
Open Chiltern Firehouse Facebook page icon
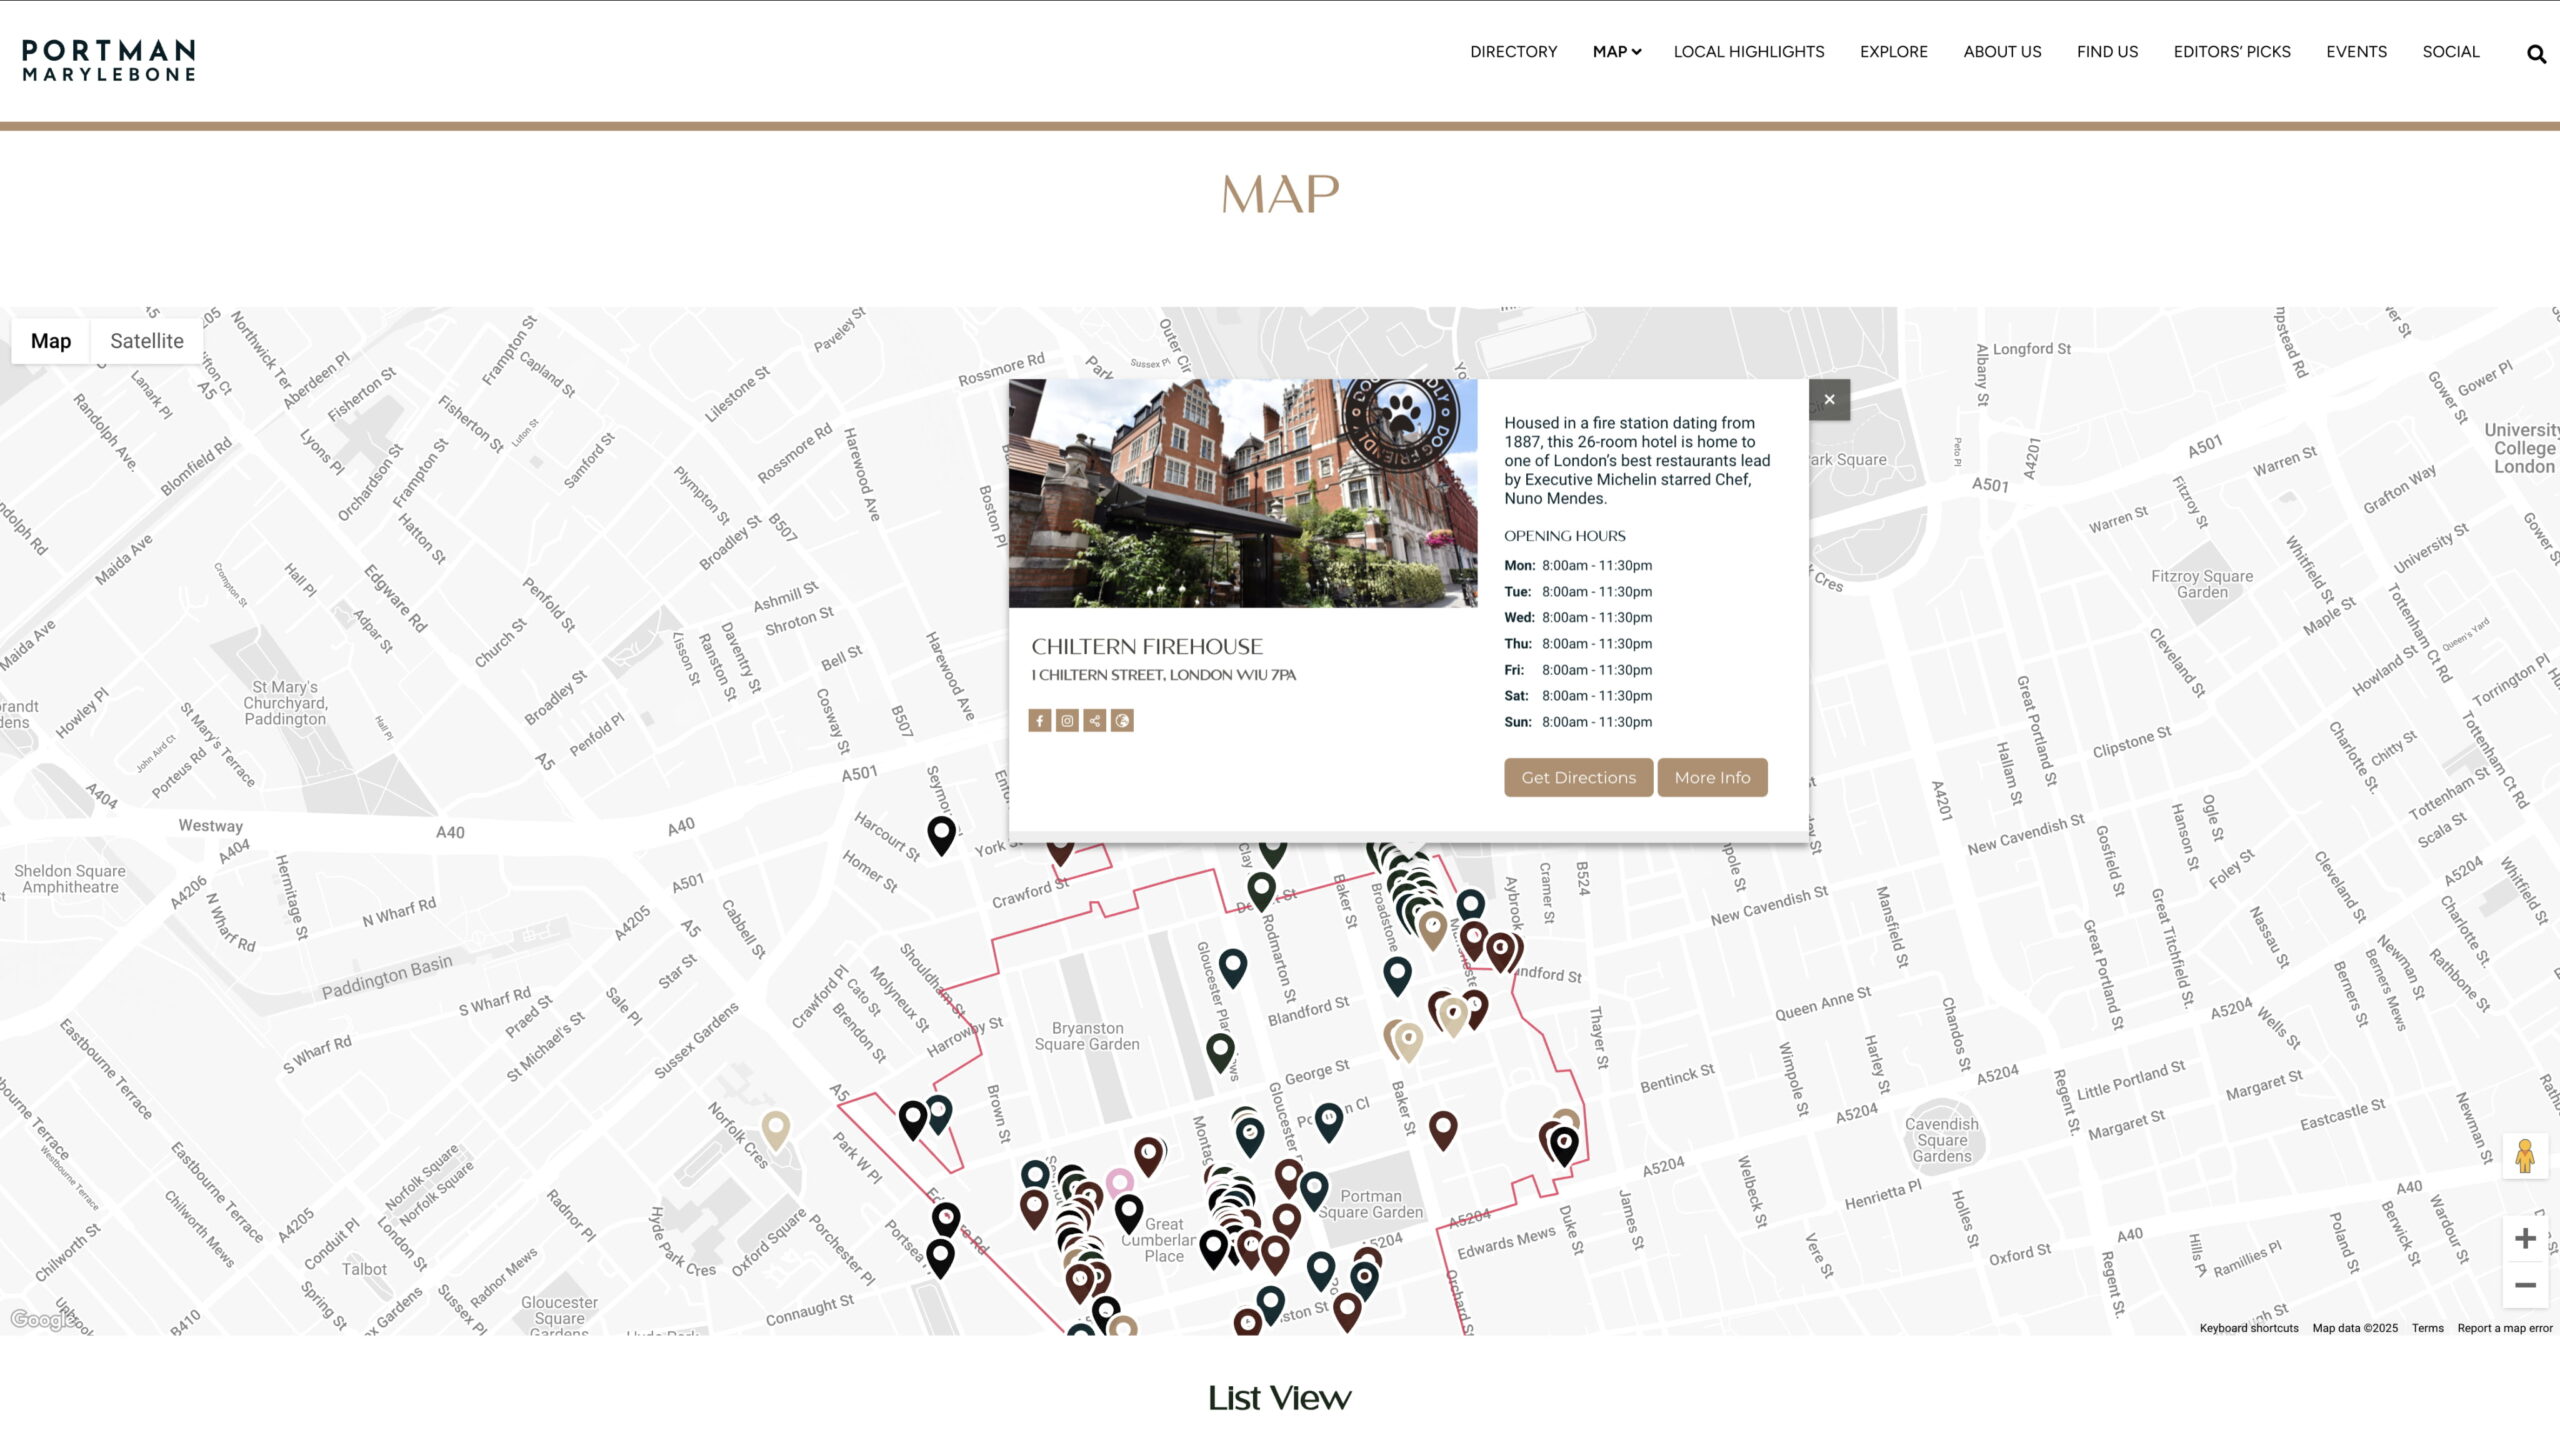(x=1040, y=720)
